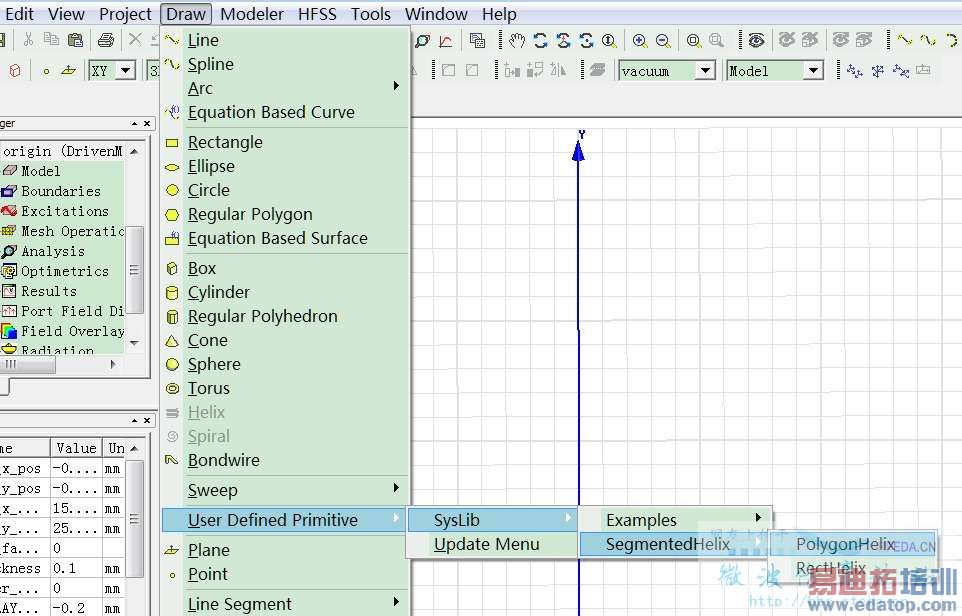Click the draw point toolbar icon
The image size is (962, 616).
click(x=46, y=71)
